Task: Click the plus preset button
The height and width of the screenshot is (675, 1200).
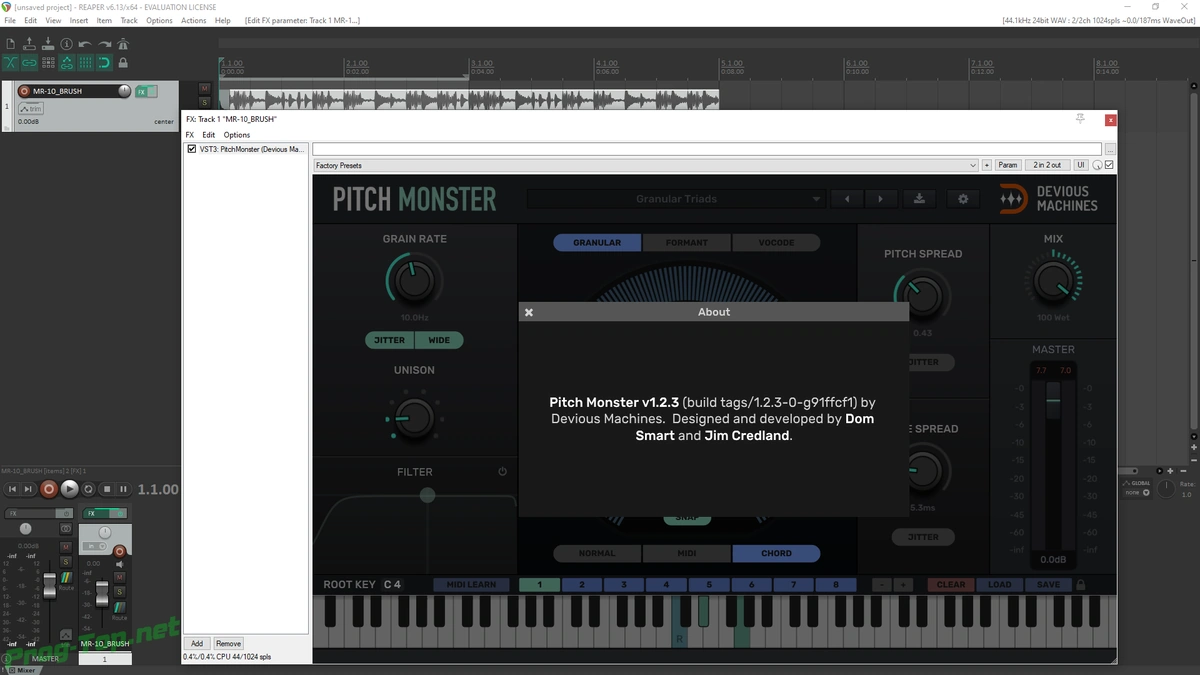Action: point(987,165)
